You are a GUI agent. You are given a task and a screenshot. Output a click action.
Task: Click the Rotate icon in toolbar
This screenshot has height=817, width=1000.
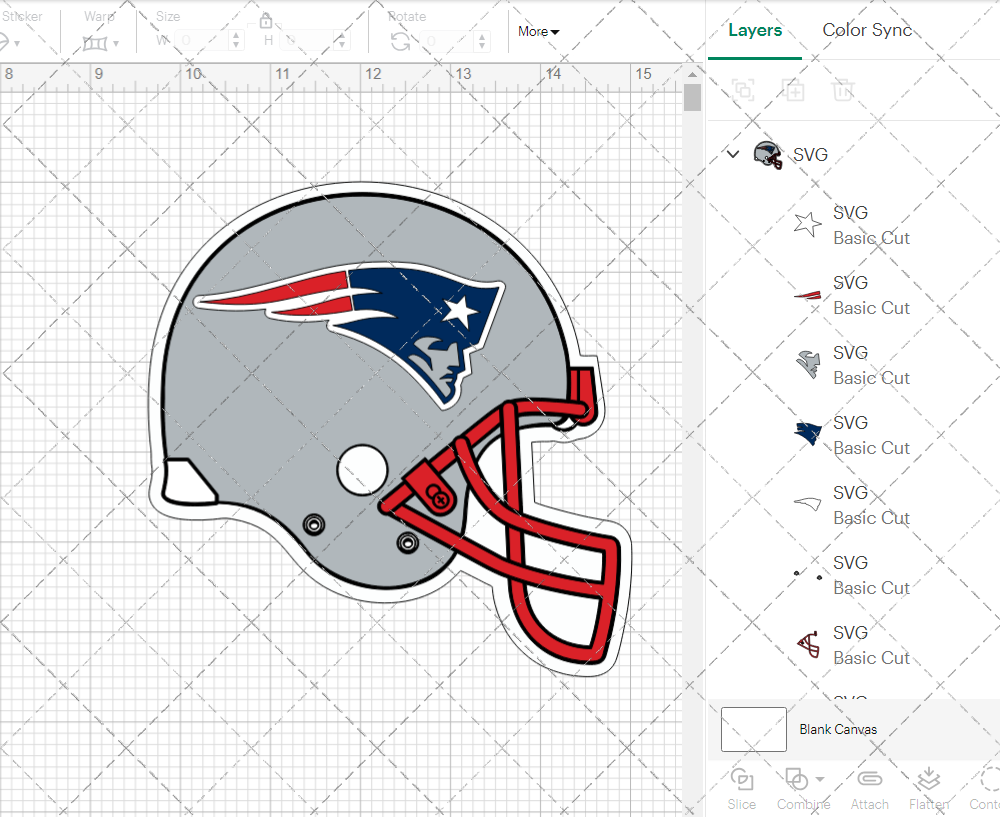tap(400, 41)
